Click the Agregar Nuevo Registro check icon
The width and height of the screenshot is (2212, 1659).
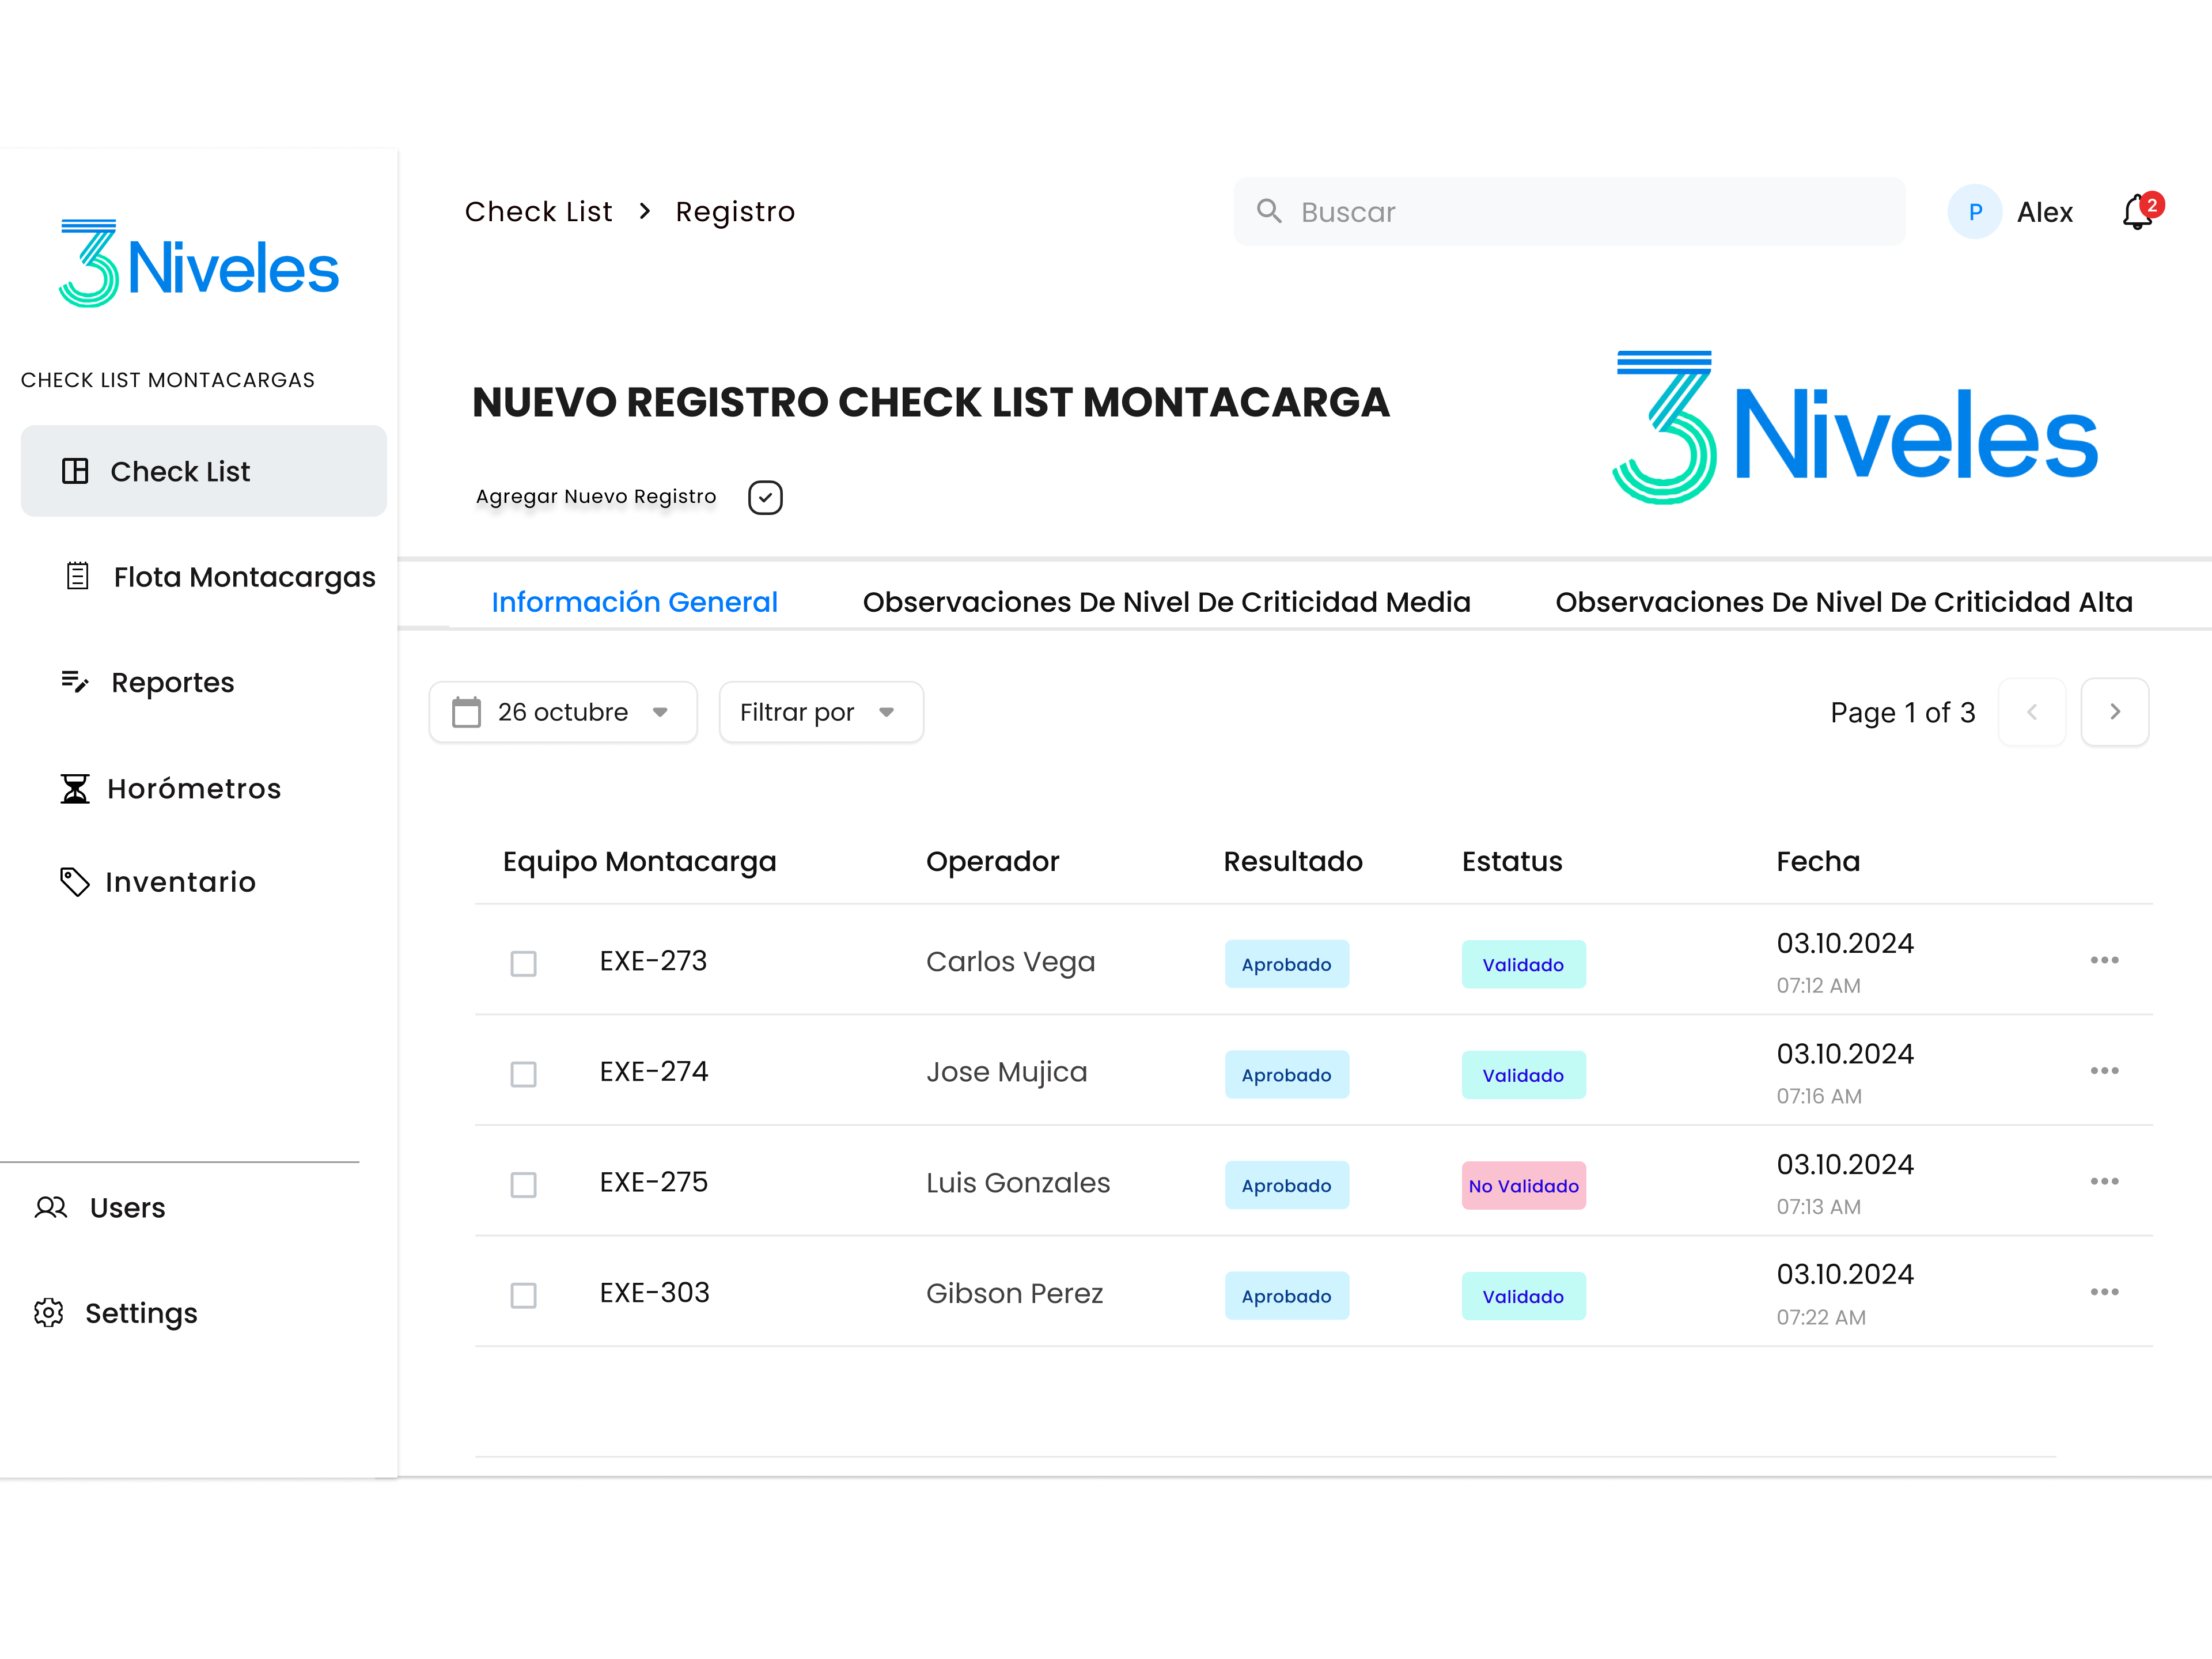point(764,497)
